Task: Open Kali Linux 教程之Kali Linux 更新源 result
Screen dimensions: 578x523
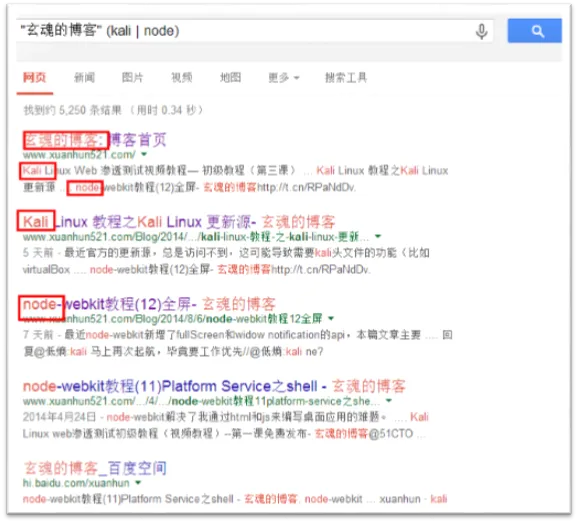Action: click(x=179, y=222)
